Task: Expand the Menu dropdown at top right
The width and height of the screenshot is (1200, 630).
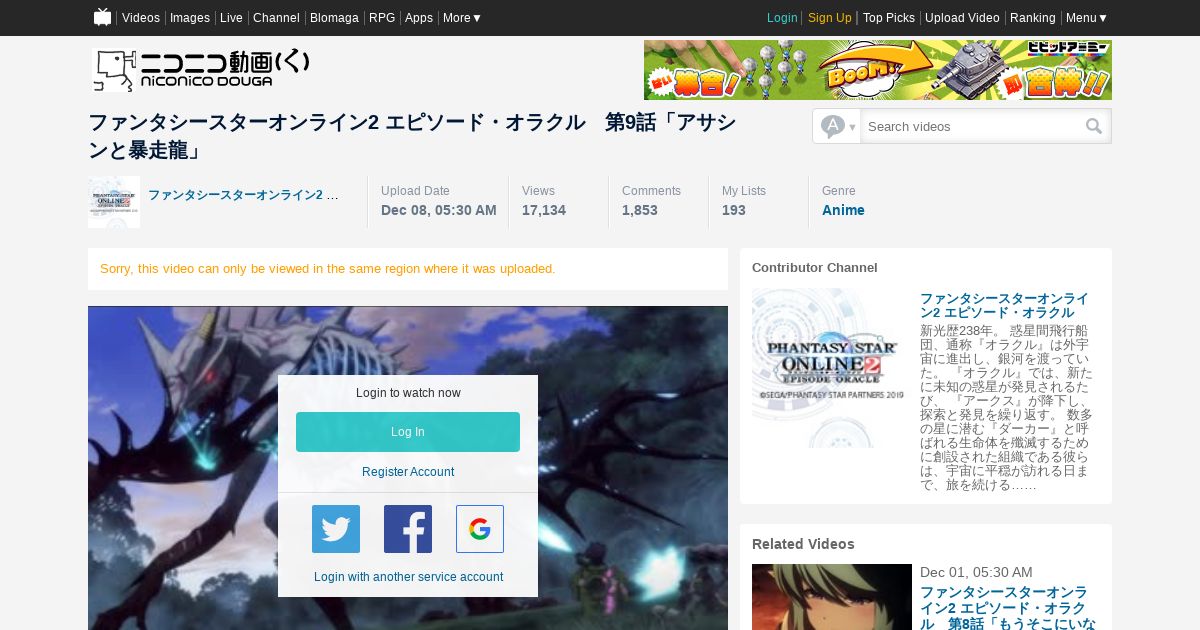Action: pos(1087,18)
